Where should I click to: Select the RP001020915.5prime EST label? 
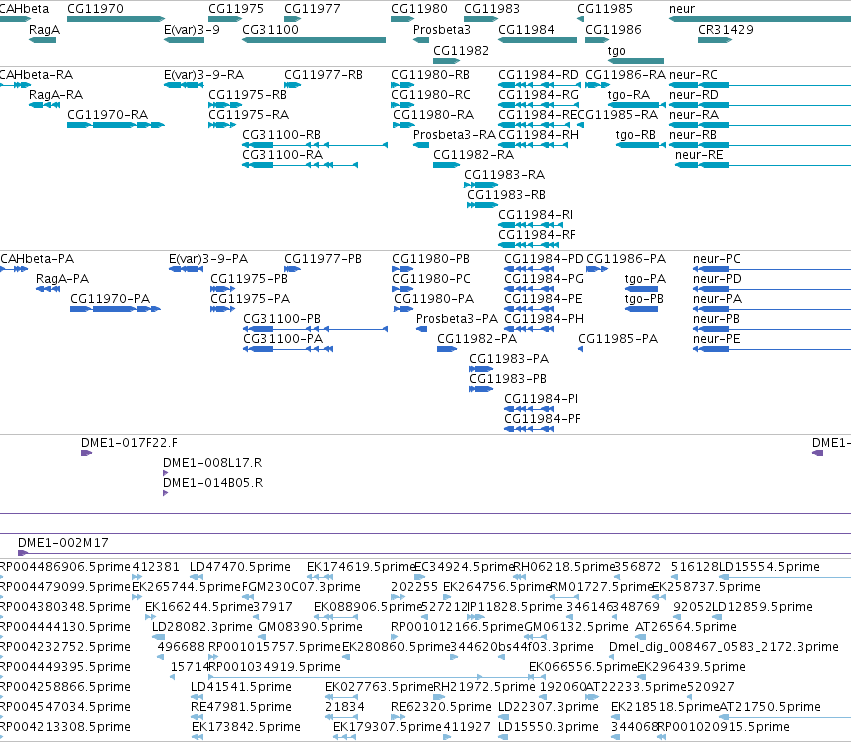tap(724, 727)
